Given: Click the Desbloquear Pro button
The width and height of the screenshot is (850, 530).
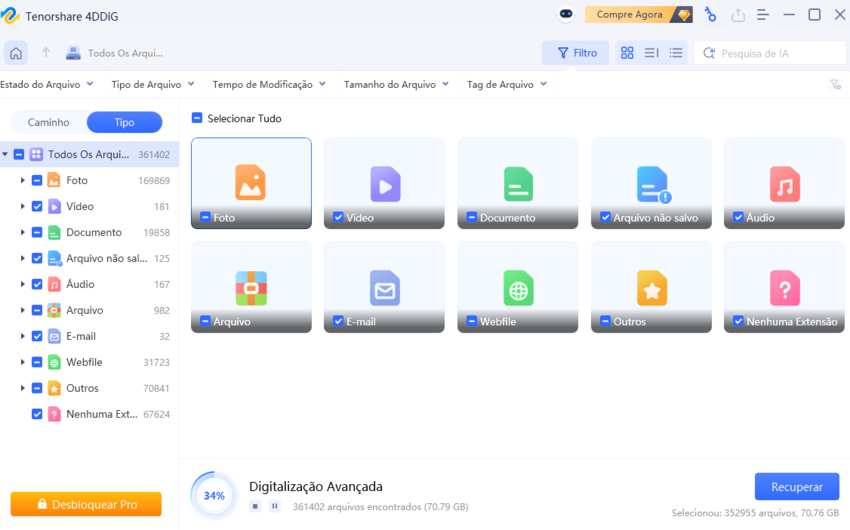Looking at the screenshot, I should 86,504.
